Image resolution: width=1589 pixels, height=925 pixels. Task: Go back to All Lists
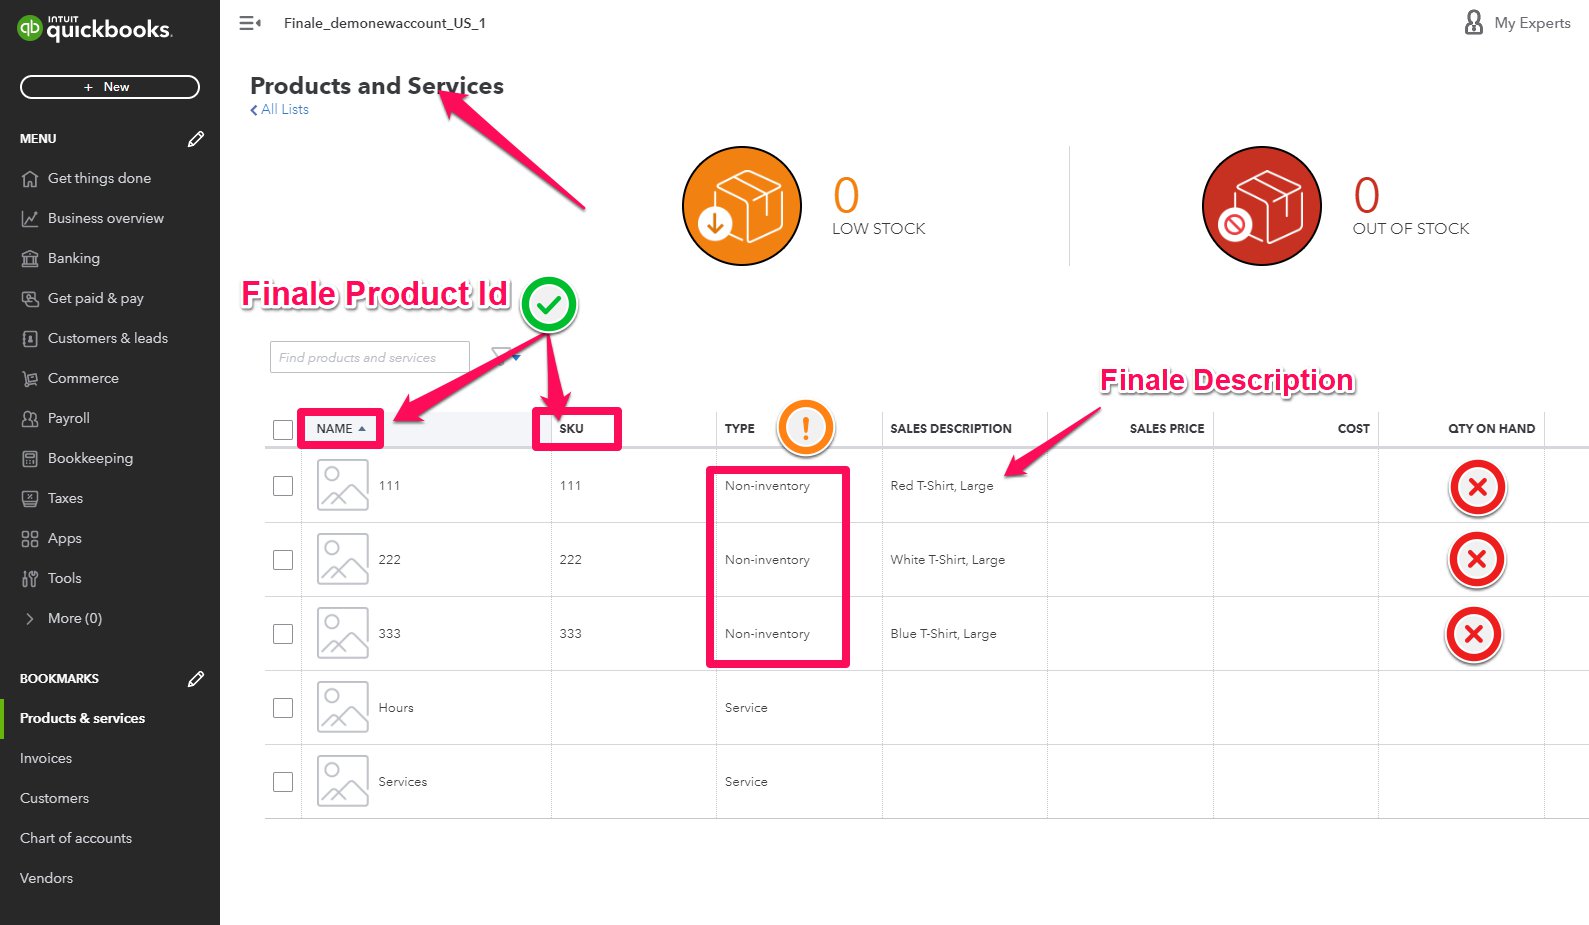[279, 110]
